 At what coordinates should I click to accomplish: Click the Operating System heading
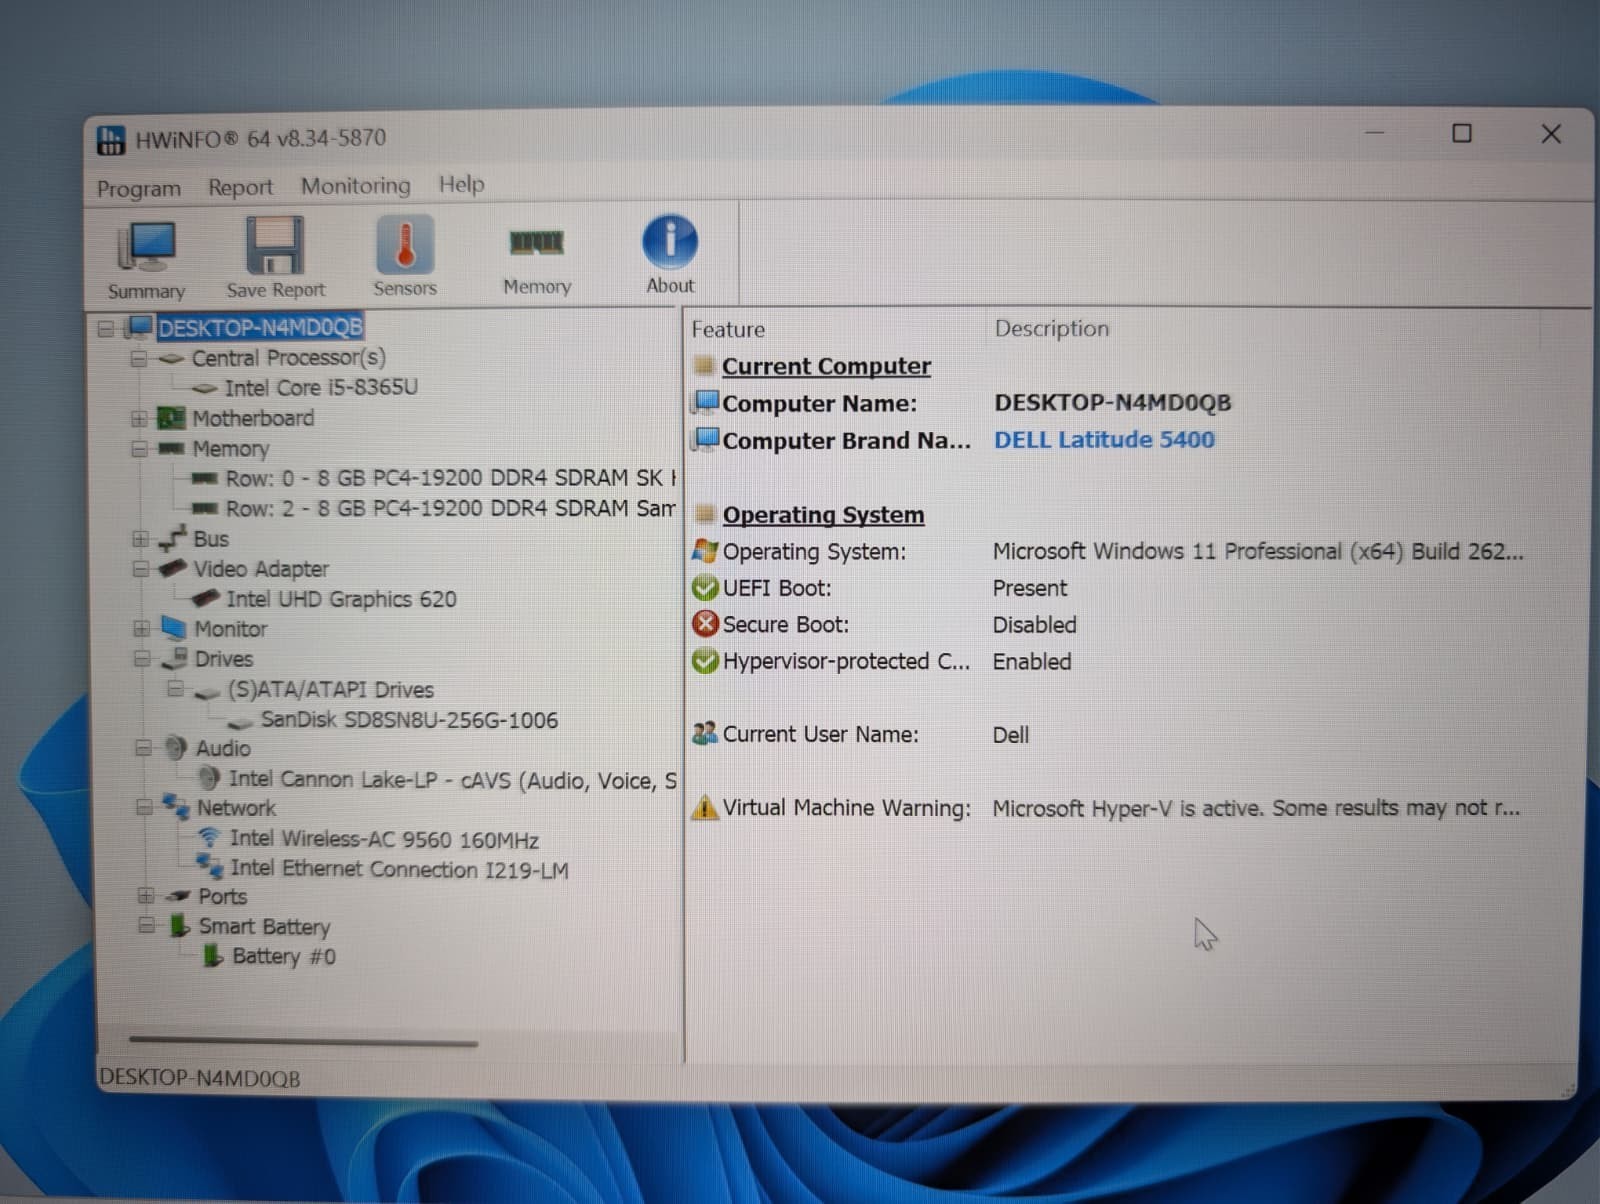pyautogui.click(x=823, y=515)
